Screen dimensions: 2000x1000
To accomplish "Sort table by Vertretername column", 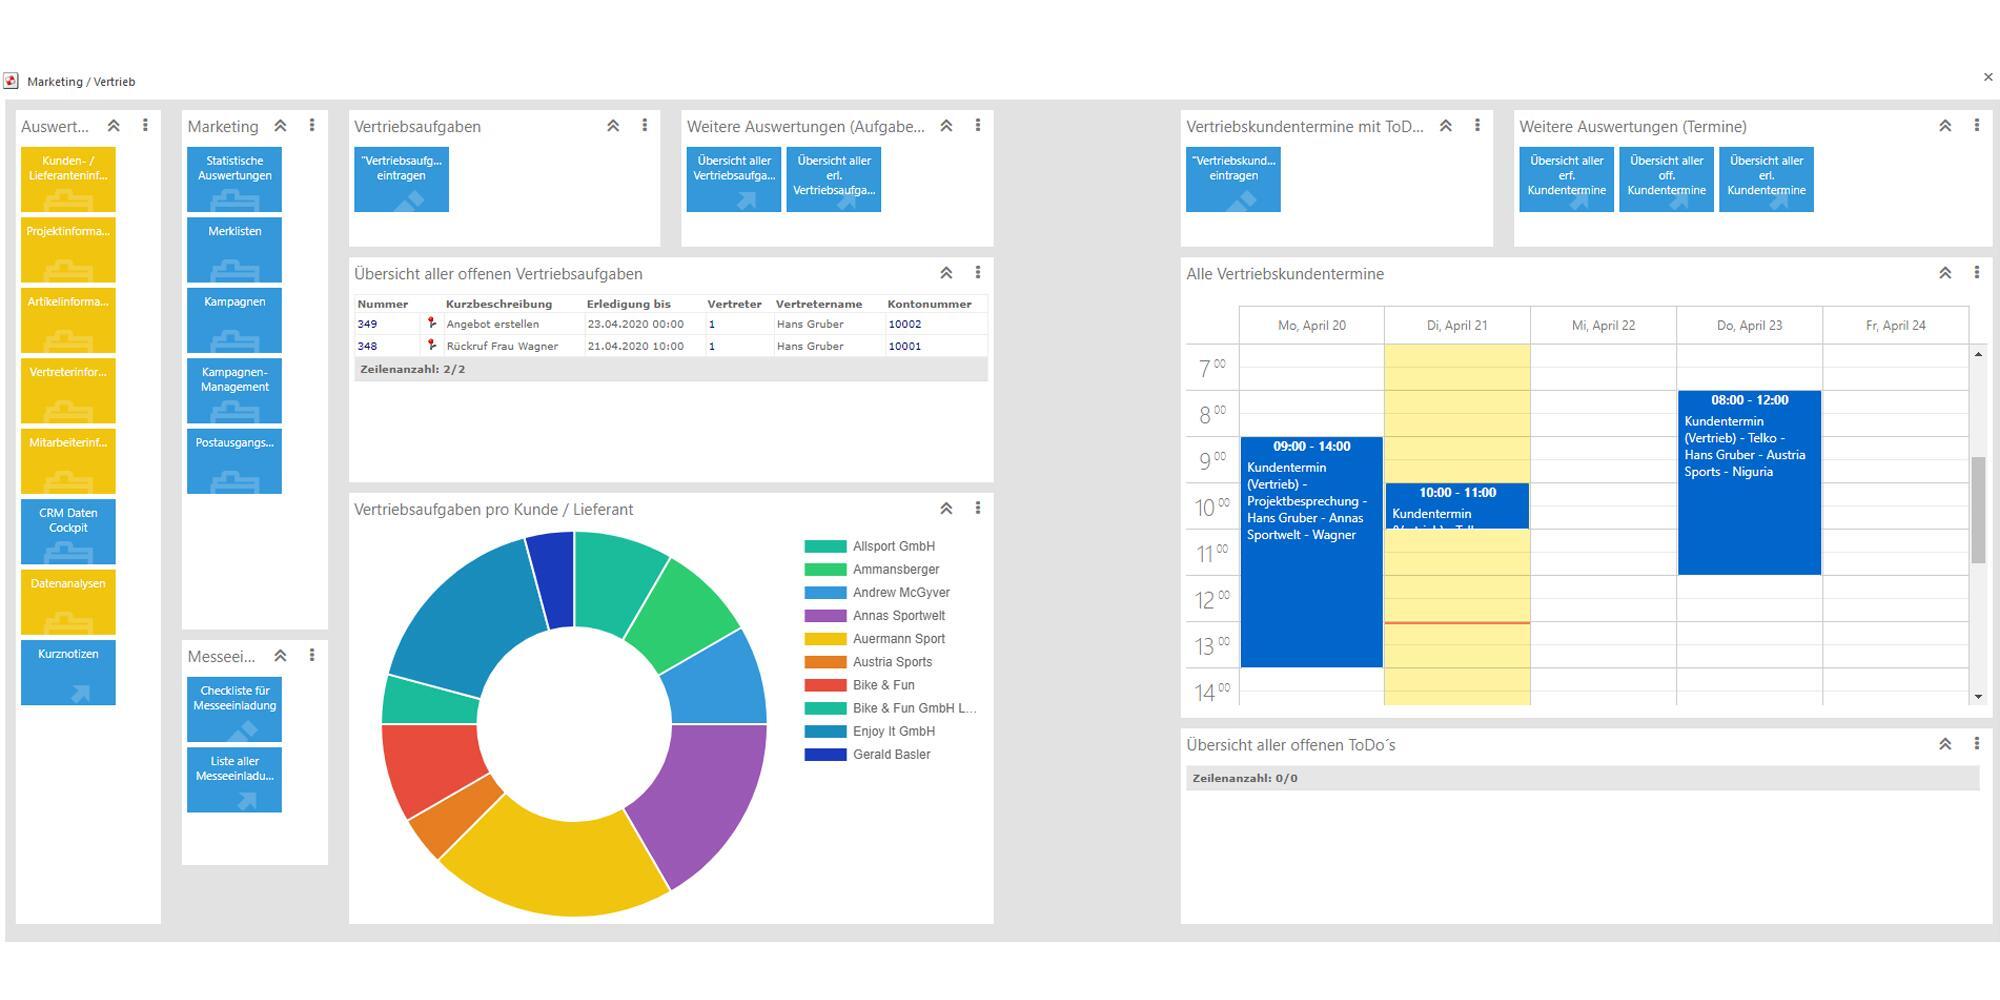I will [819, 304].
